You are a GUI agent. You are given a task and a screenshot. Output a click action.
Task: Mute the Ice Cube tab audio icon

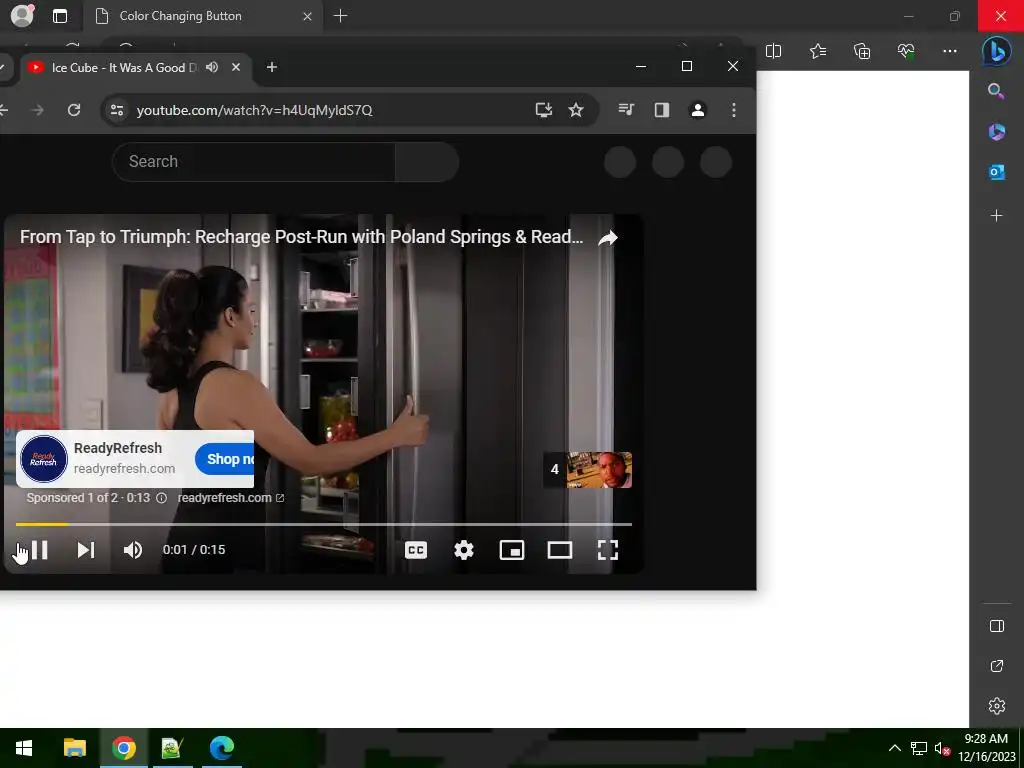[212, 67]
